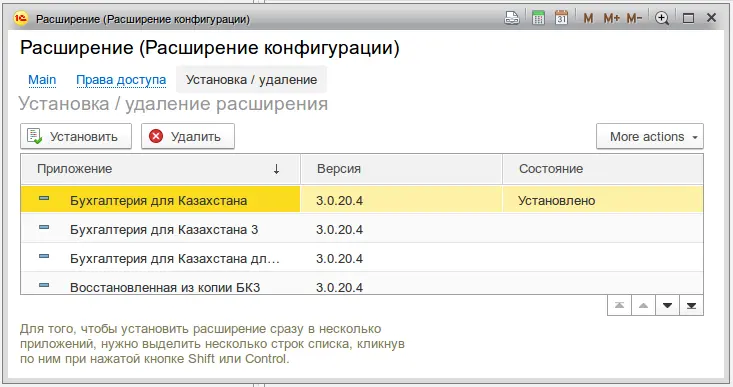This screenshot has width=733, height=387.
Task: Open the calendar icon in title bar
Action: (561, 18)
